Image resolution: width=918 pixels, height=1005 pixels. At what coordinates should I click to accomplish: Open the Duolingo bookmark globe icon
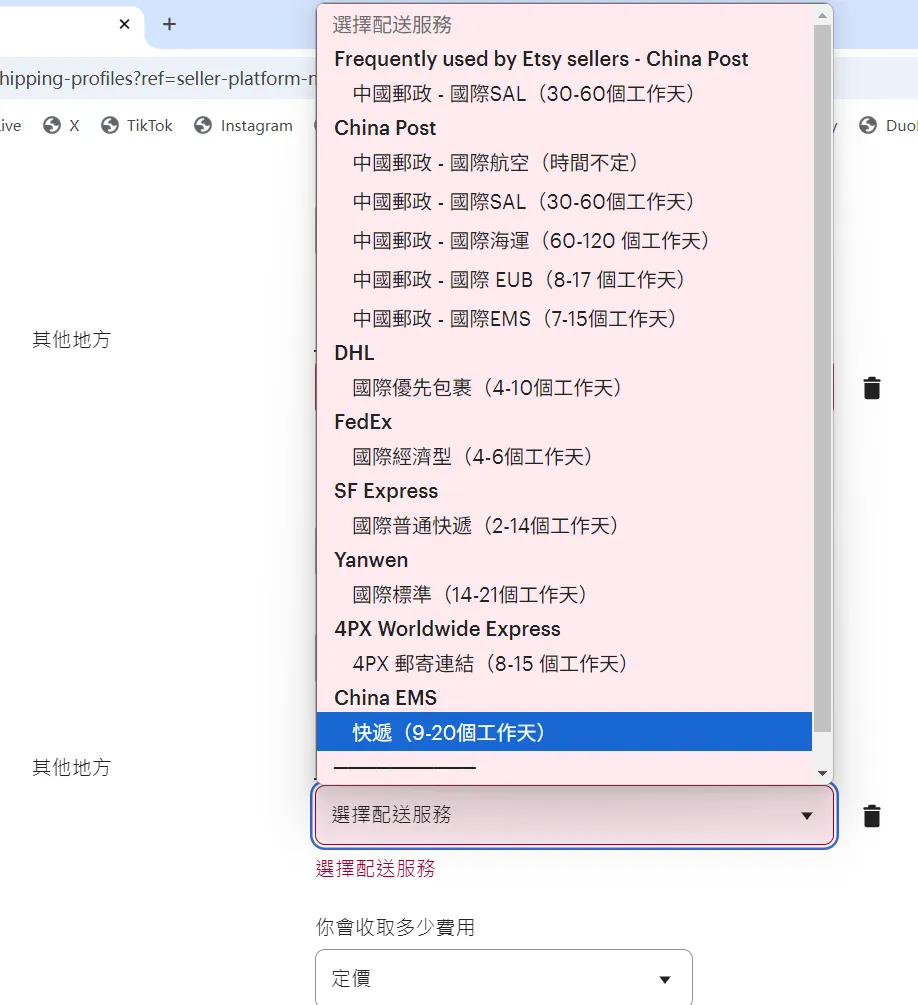pos(868,126)
